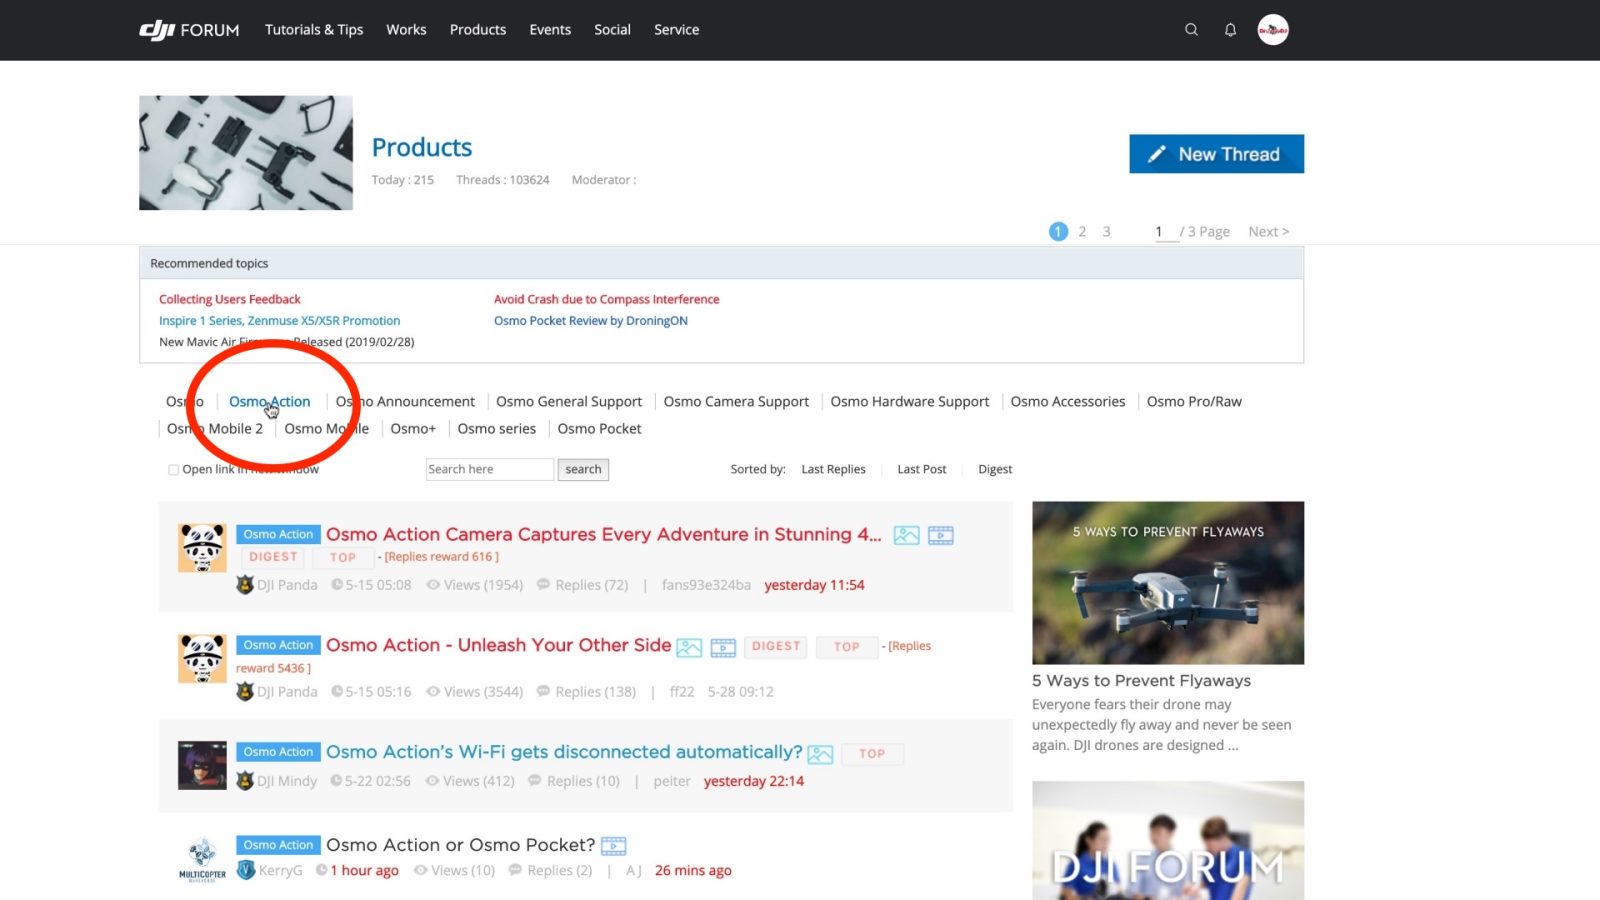This screenshot has height=900, width=1600.
Task: Select the Osmo Pocket category
Action: pyautogui.click(x=599, y=429)
